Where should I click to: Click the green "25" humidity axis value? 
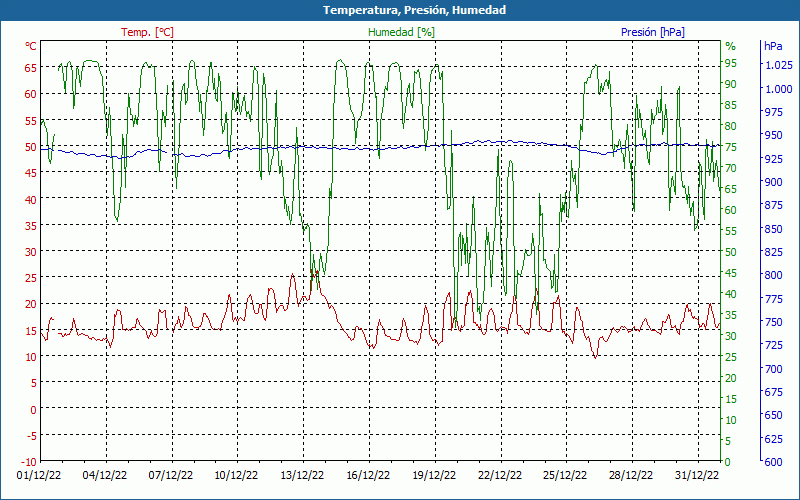coord(731,357)
